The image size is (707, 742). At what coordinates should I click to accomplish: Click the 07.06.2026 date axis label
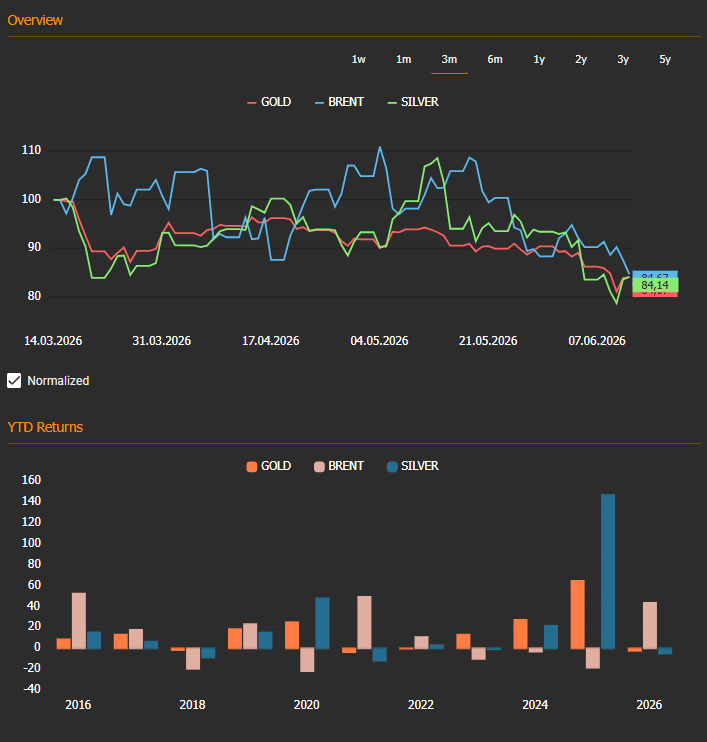point(597,341)
